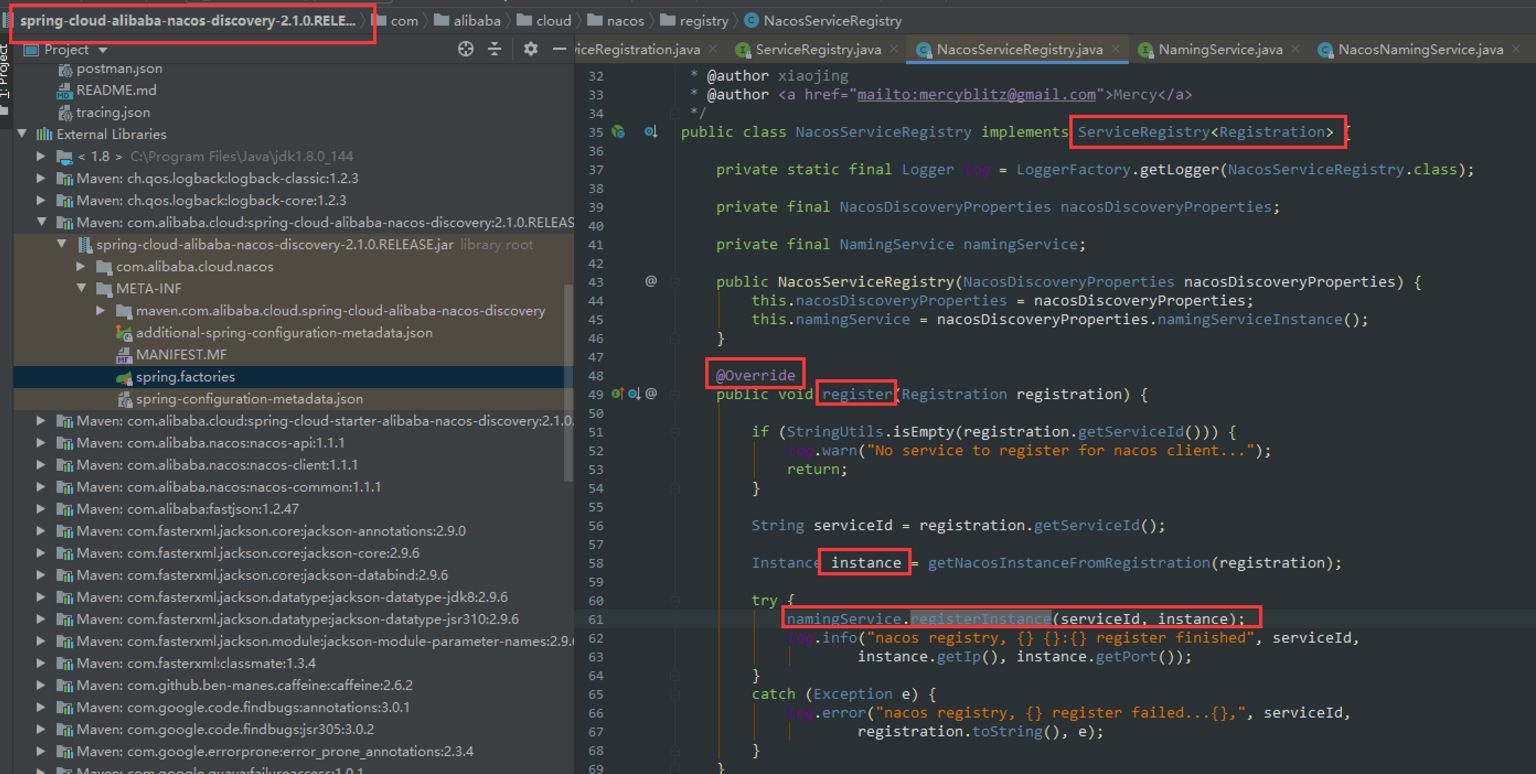The height and width of the screenshot is (774, 1536).
Task: Fold the constructor at line 43
Action: [x=676, y=281]
